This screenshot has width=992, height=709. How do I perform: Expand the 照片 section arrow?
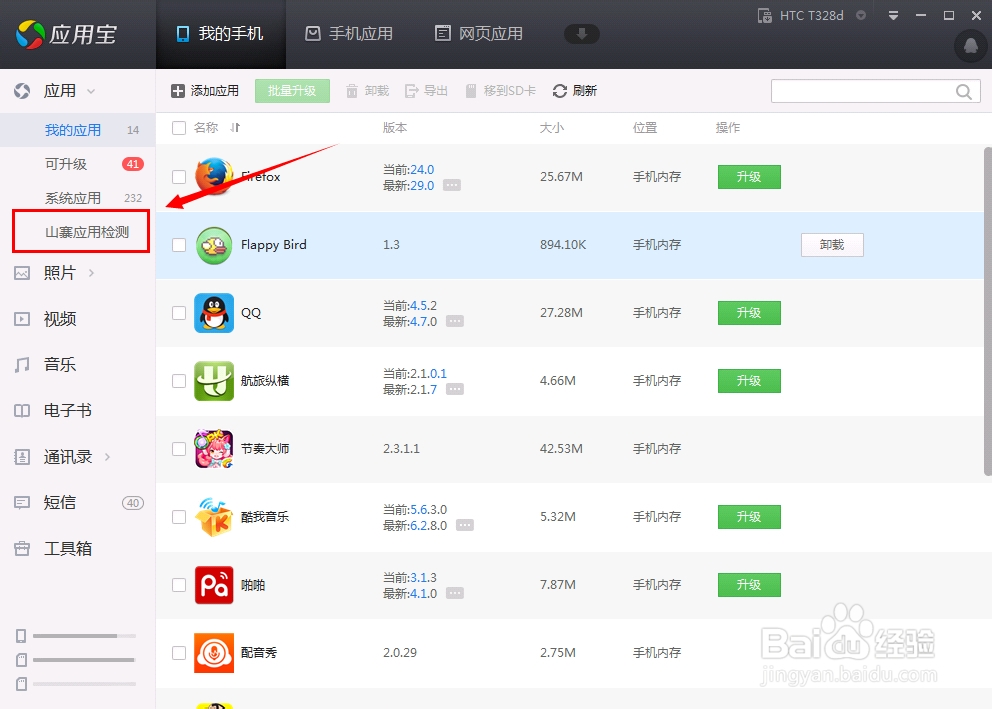[x=92, y=273]
